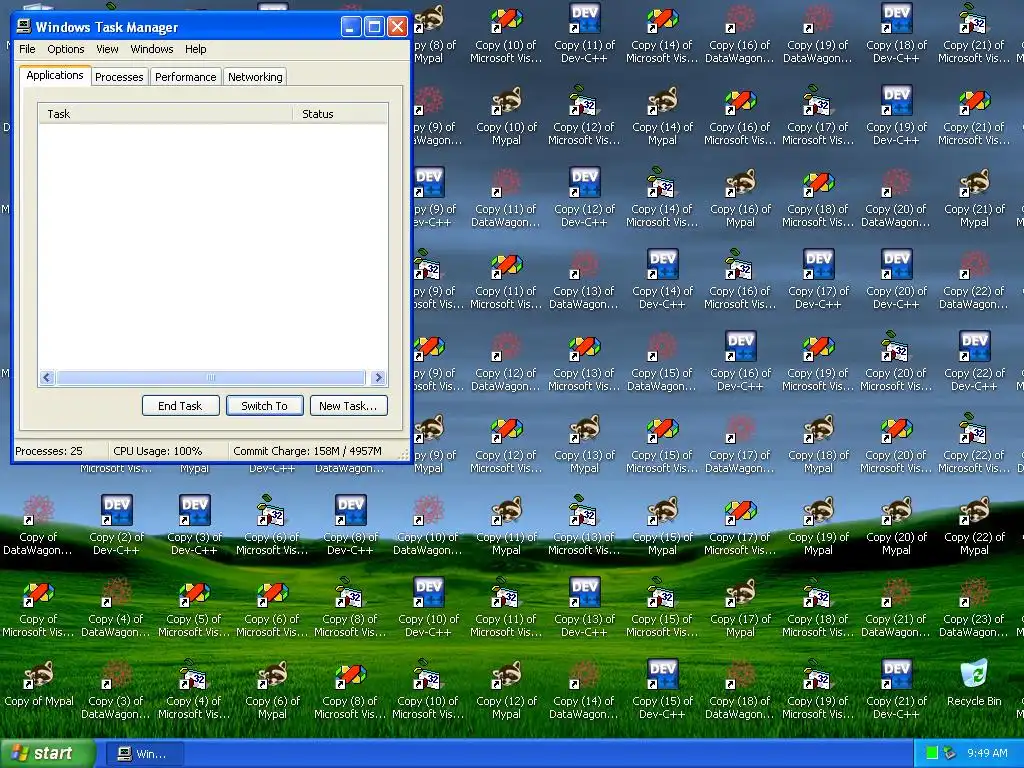
Task: Select 'Copy (23) of DataWagon' desktop icon
Action: (x=973, y=608)
